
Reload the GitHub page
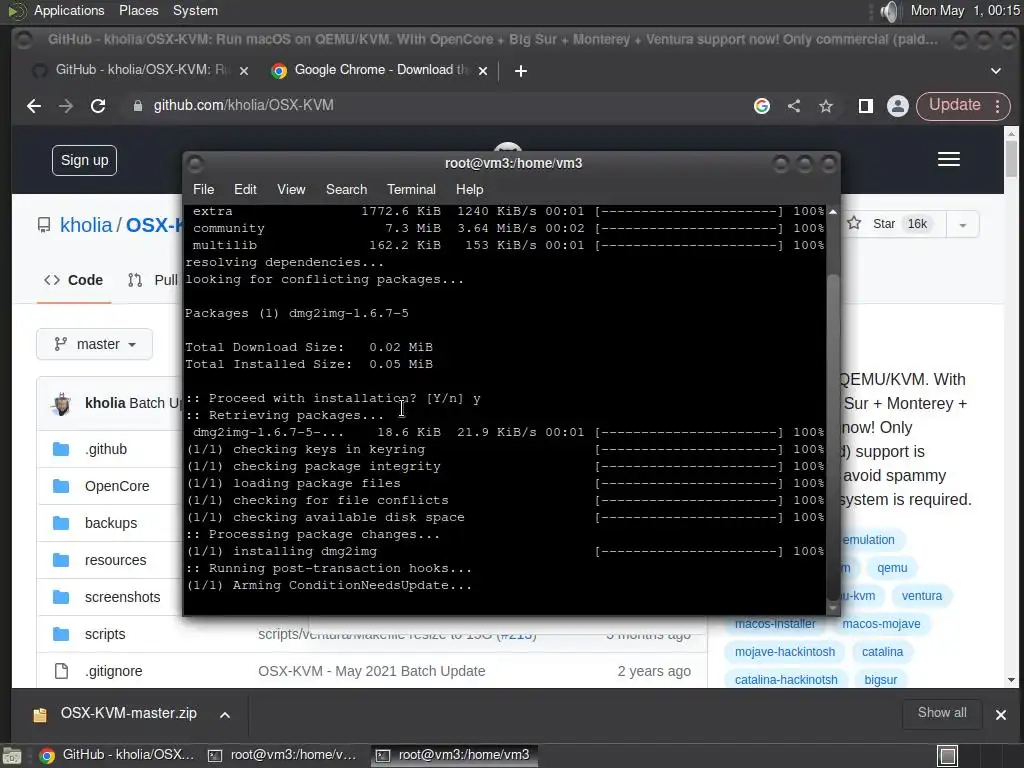click(x=98, y=106)
